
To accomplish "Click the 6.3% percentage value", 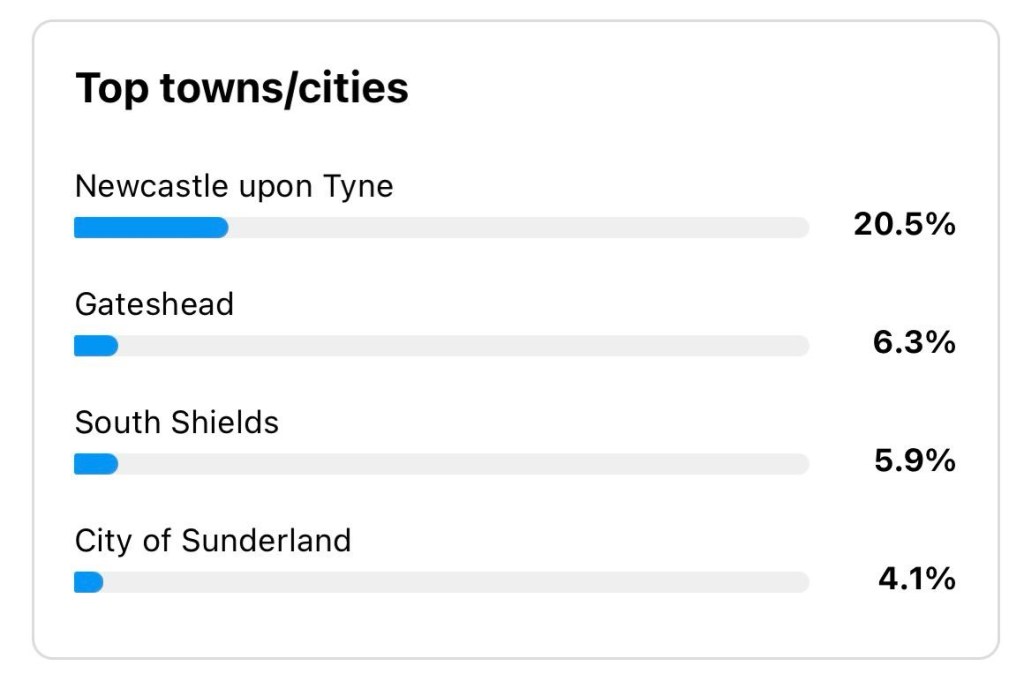I will tap(914, 343).
